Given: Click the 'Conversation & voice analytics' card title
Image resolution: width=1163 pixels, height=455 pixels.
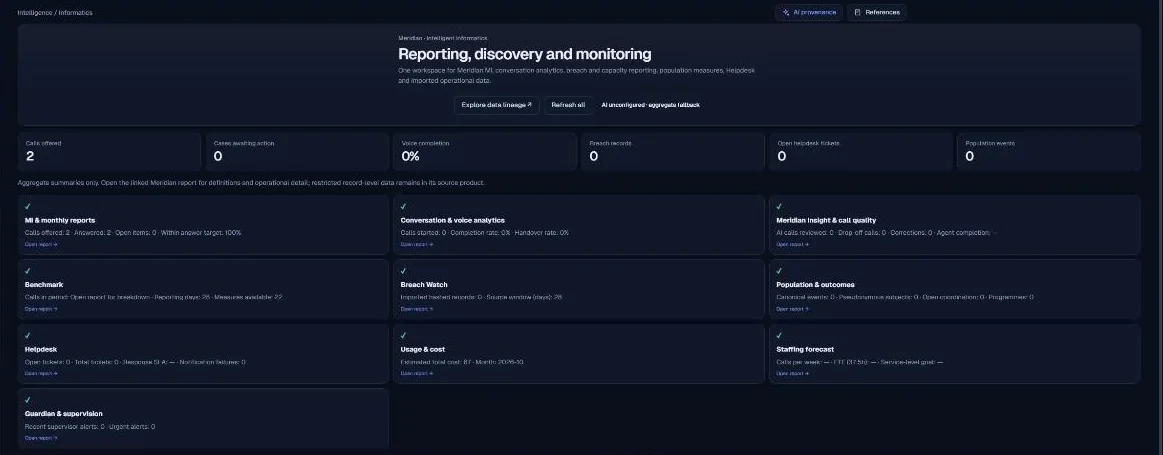Looking at the screenshot, I should pyautogui.click(x=452, y=220).
